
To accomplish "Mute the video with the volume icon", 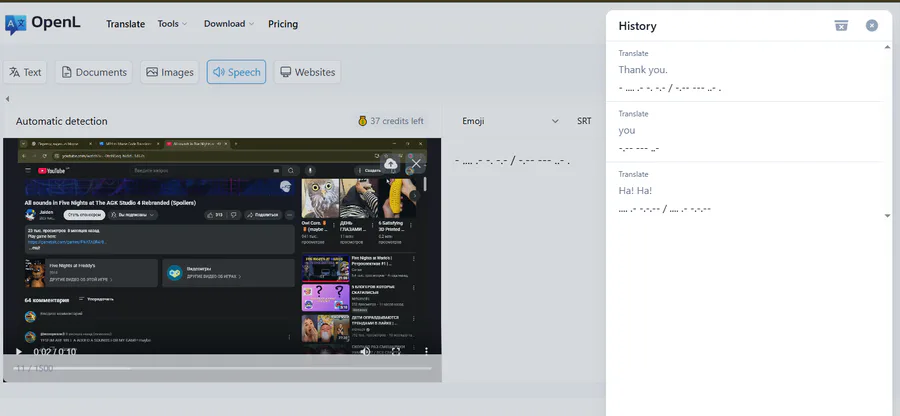I will coord(365,352).
